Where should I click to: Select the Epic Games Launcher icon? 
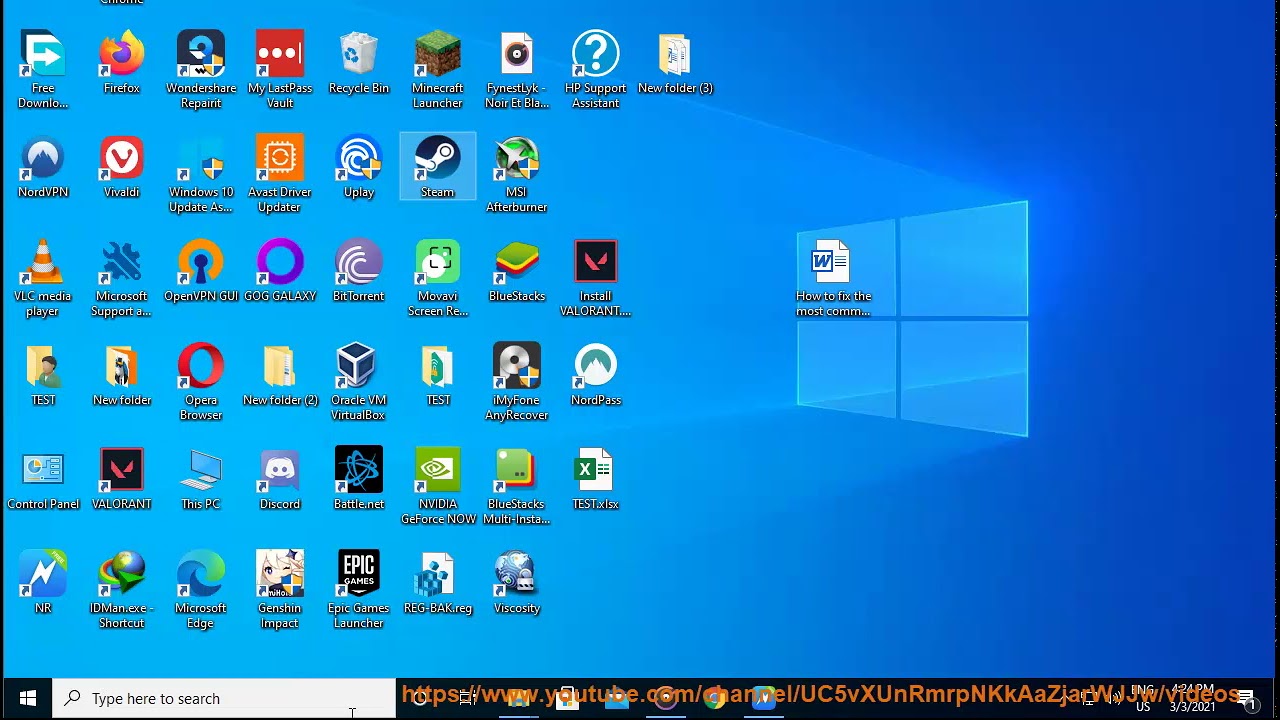click(x=359, y=574)
